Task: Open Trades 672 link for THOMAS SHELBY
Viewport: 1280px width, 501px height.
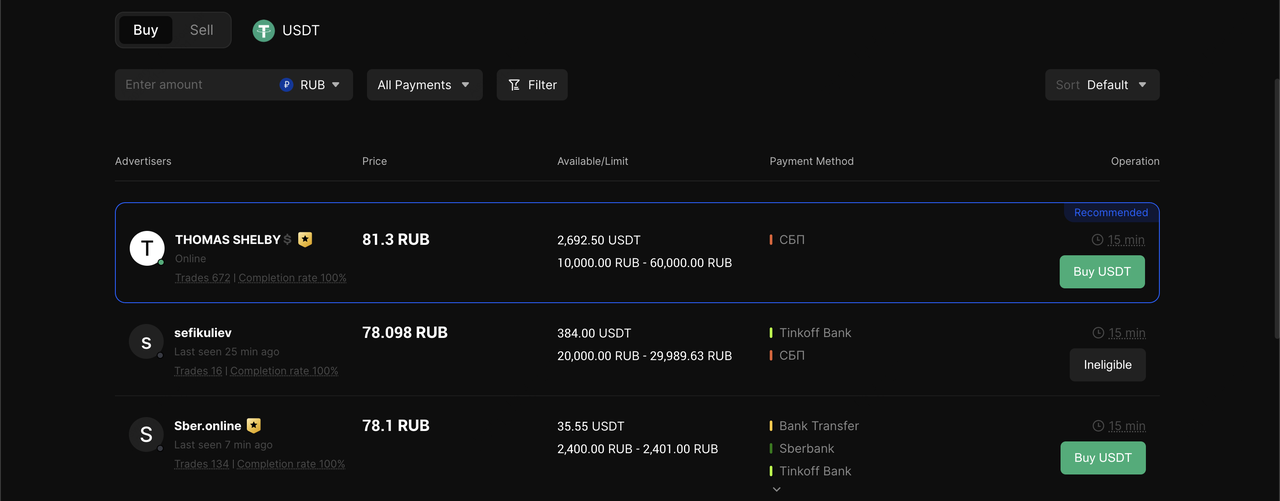Action: pos(203,278)
